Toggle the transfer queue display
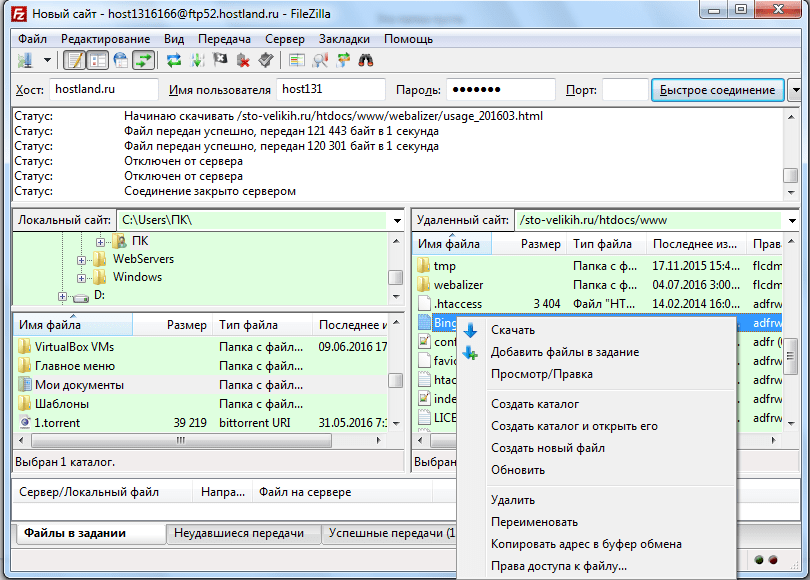 [144, 60]
